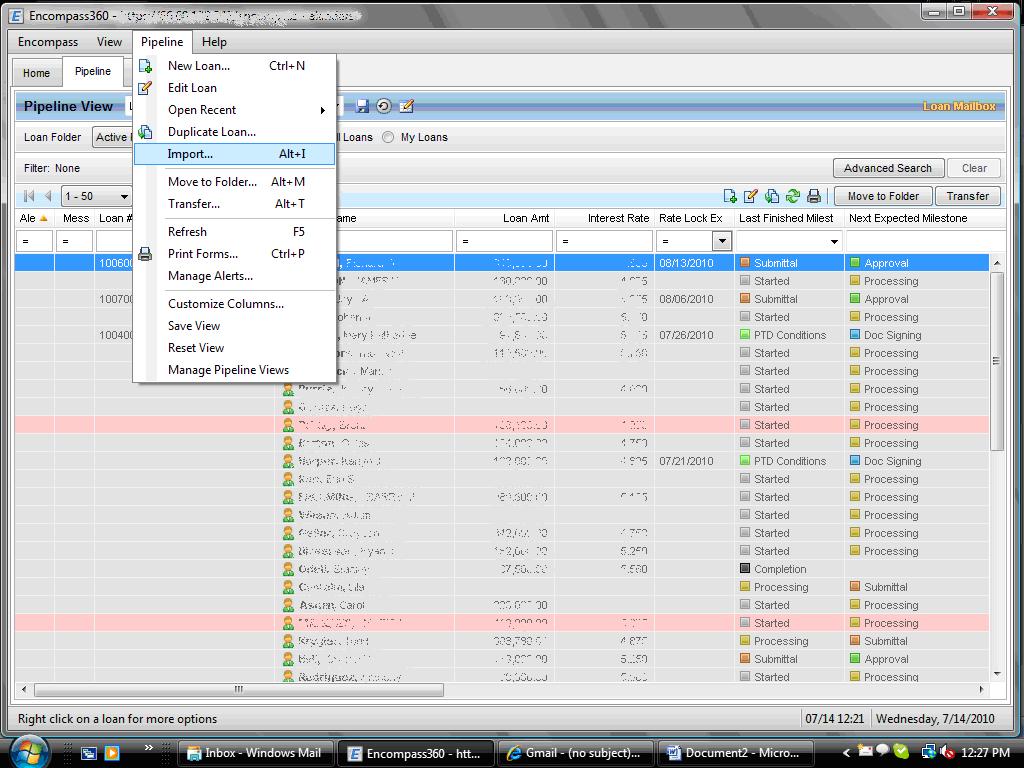Choose Manage Alerts... menu entry

tap(234, 276)
